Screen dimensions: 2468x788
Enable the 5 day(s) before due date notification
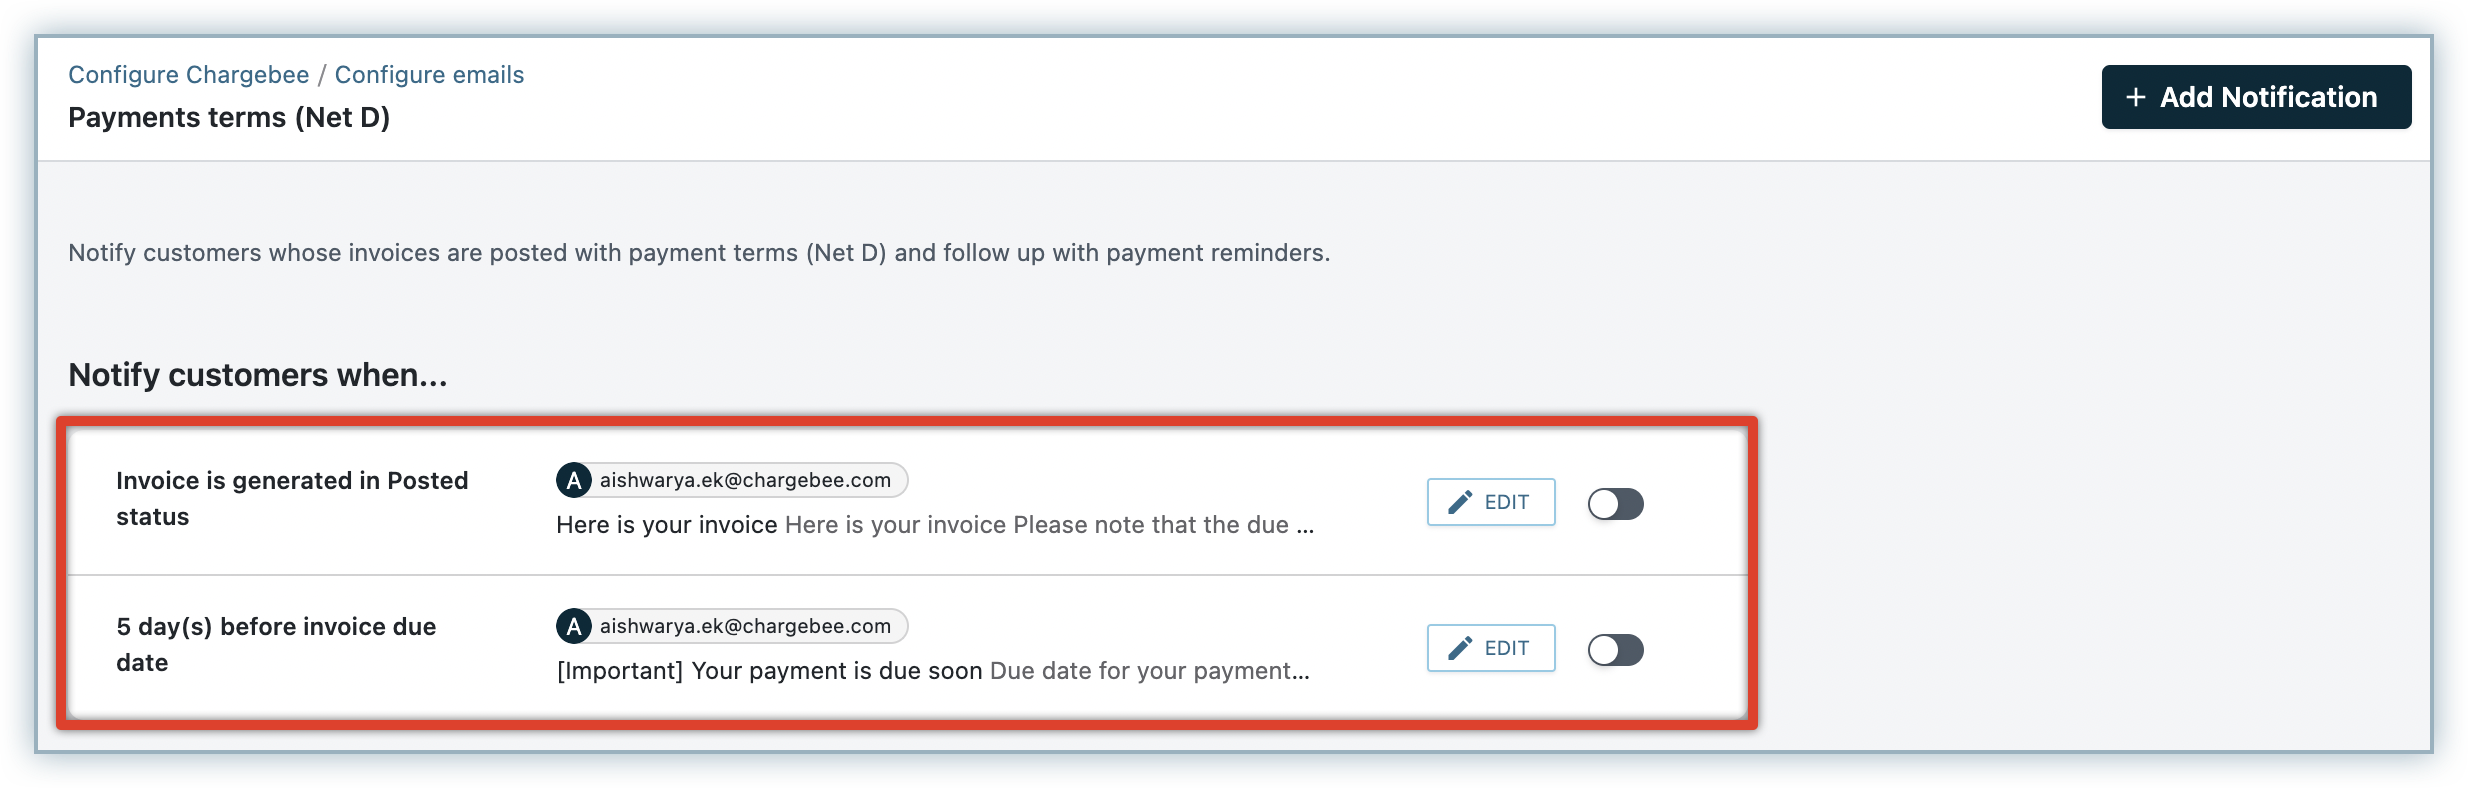(x=1615, y=650)
